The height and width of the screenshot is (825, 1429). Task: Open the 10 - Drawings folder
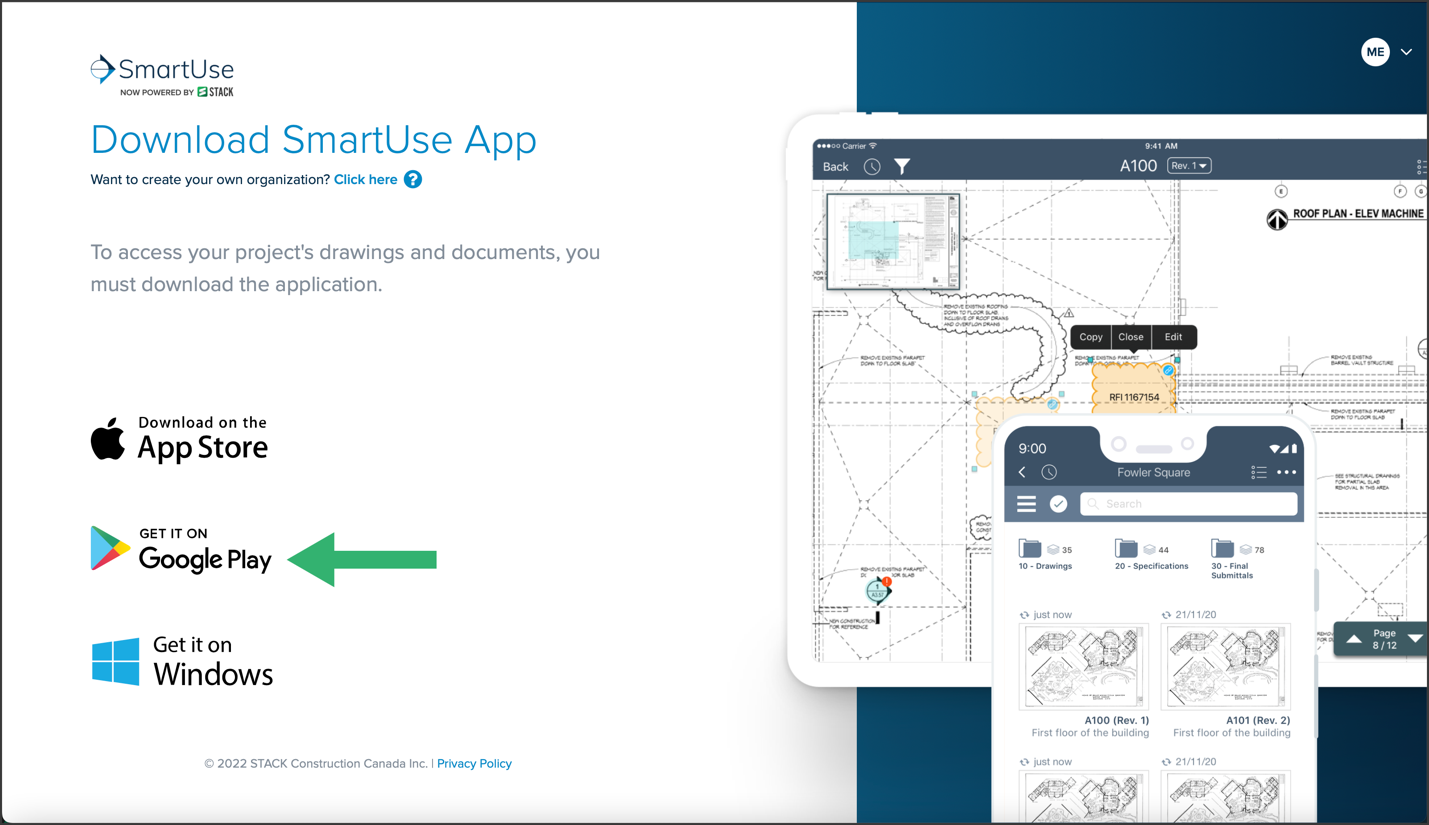click(1045, 555)
